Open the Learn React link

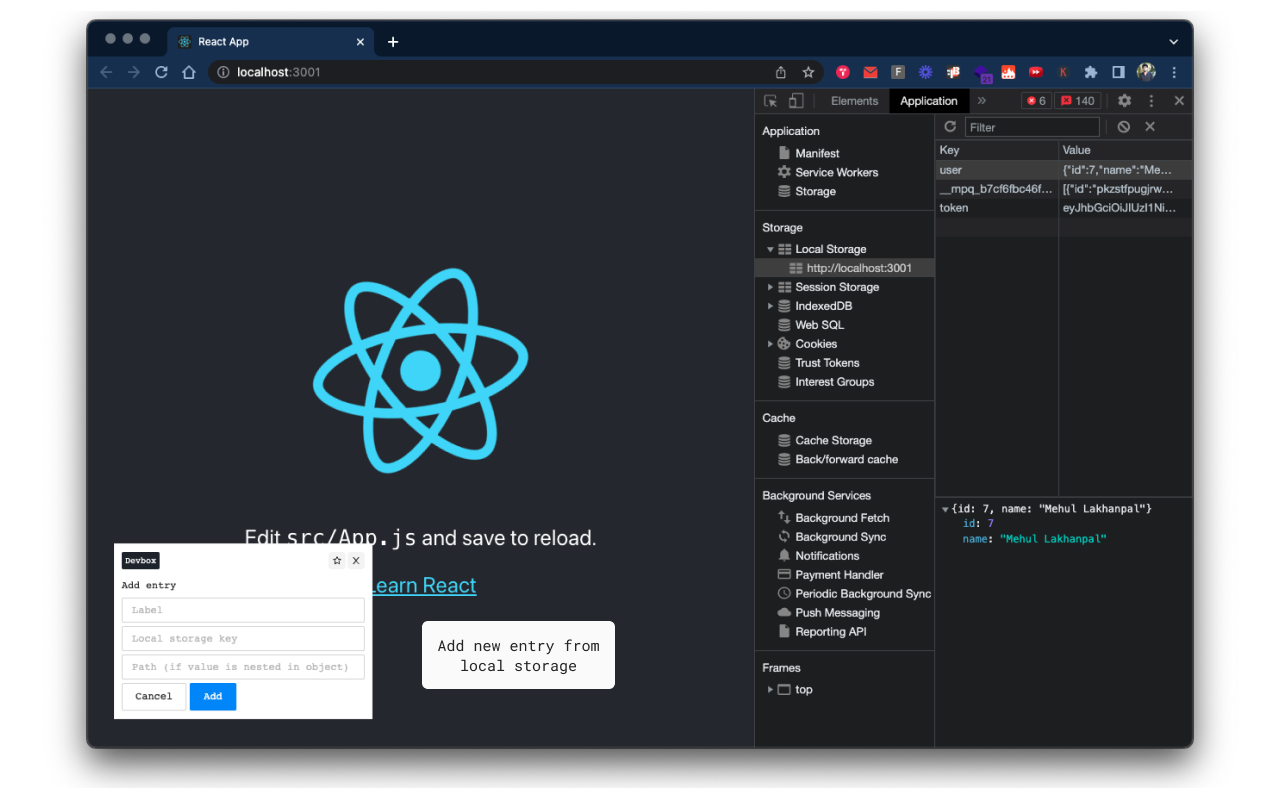coord(424,585)
